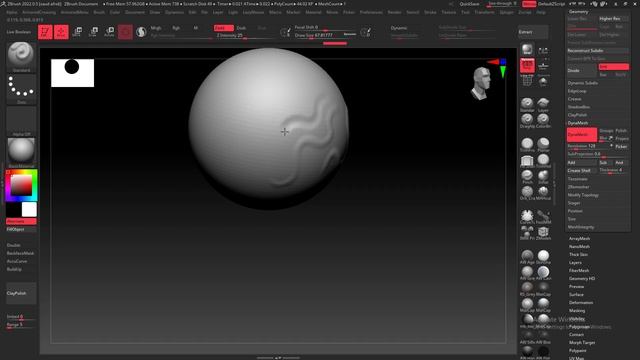Image resolution: width=640 pixels, height=360 pixels.
Task: Adjust the Draw Size slider
Action: pos(326,36)
